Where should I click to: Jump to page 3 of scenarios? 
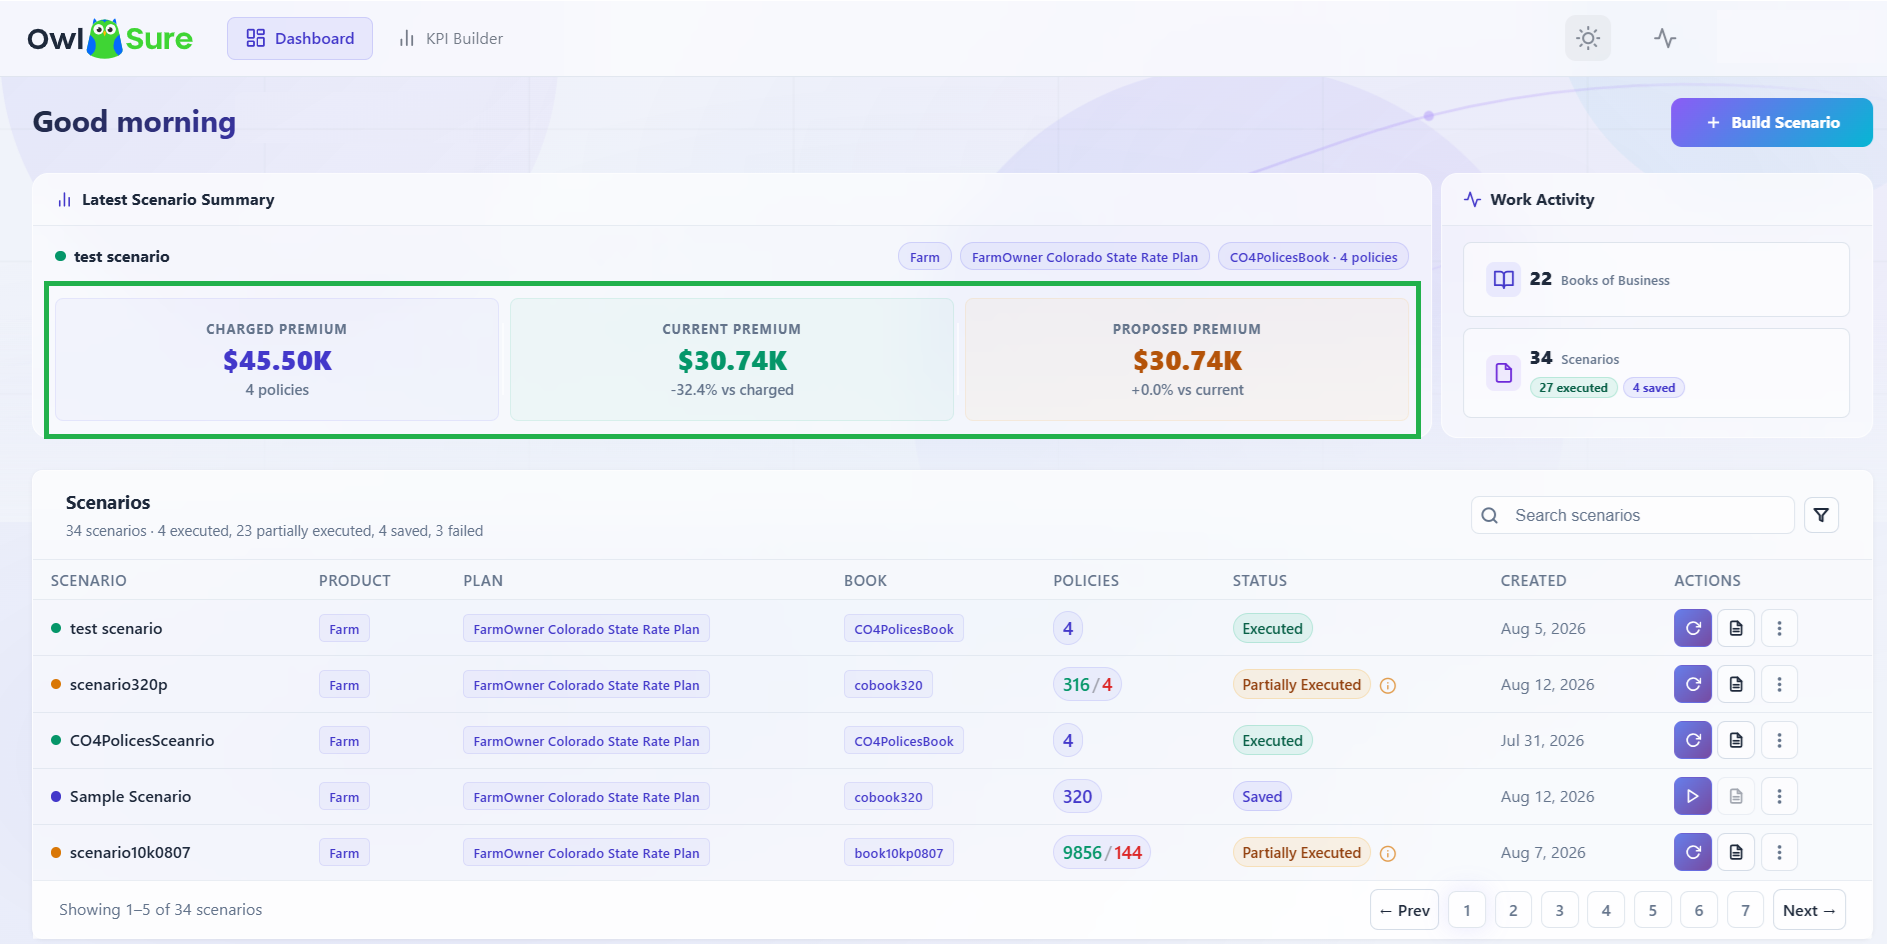(1559, 910)
